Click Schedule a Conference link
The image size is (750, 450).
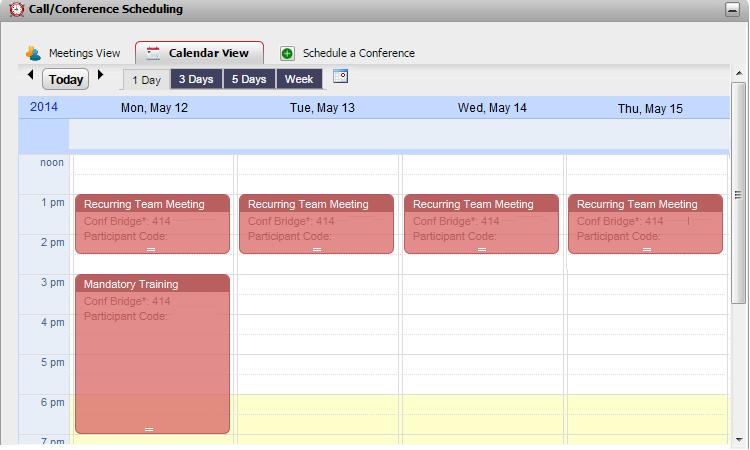tap(359, 53)
